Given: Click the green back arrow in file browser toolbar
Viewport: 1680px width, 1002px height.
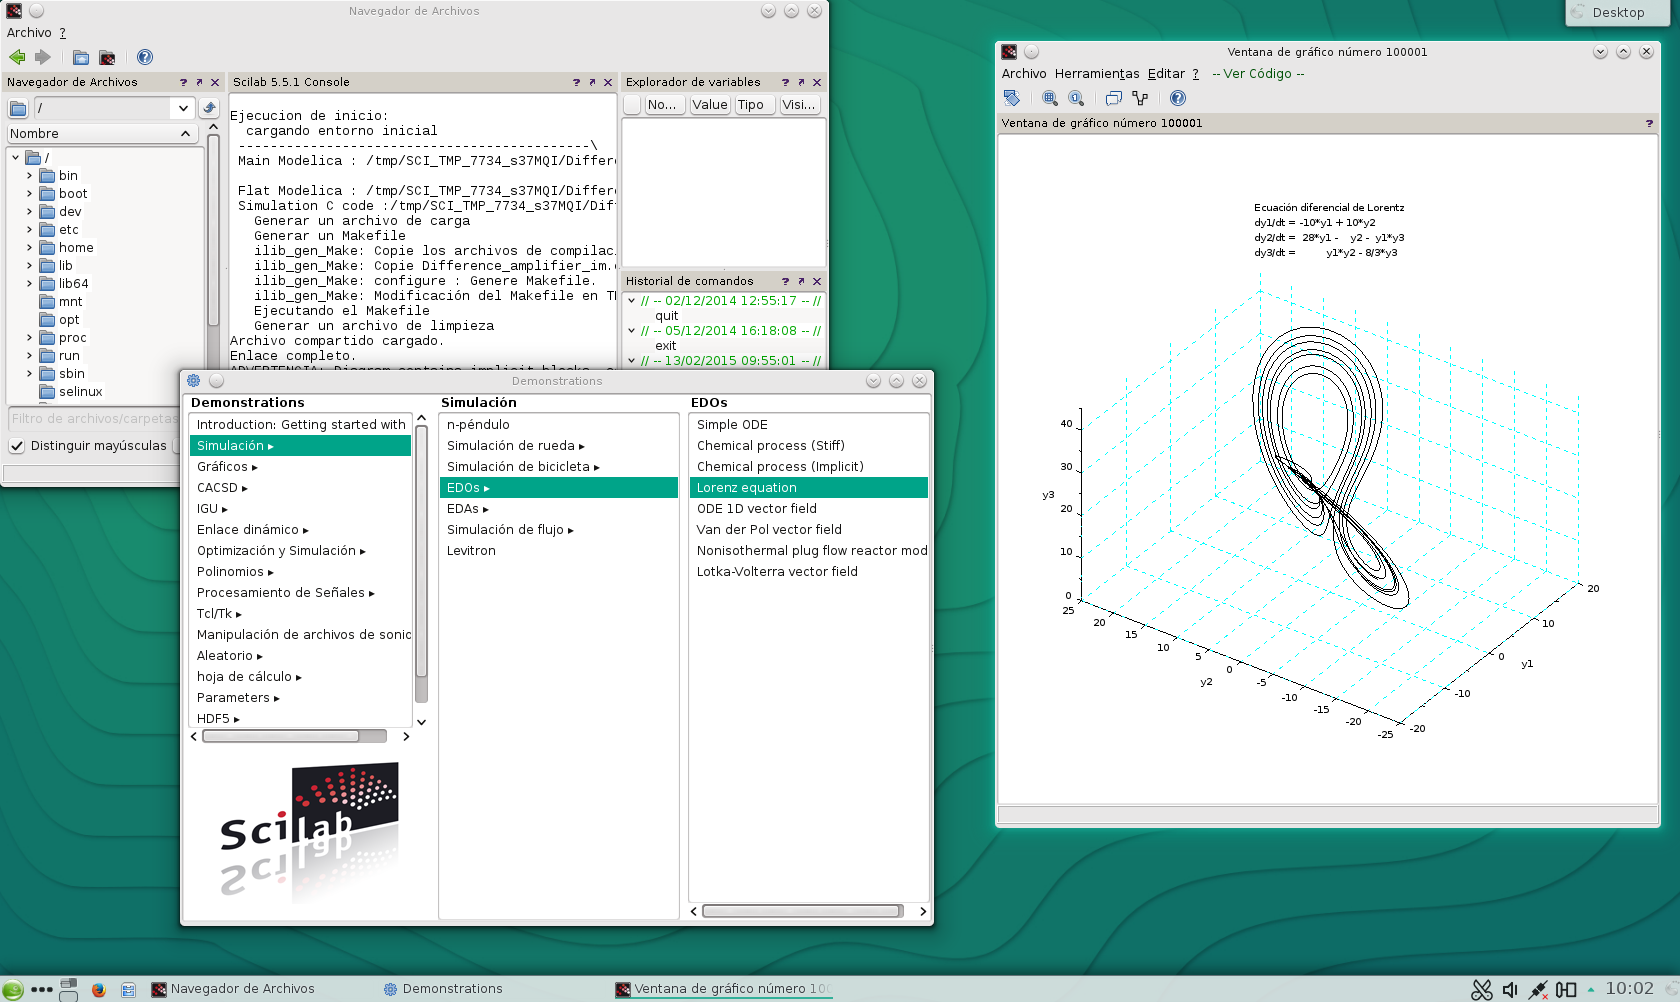Looking at the screenshot, I should 17,57.
